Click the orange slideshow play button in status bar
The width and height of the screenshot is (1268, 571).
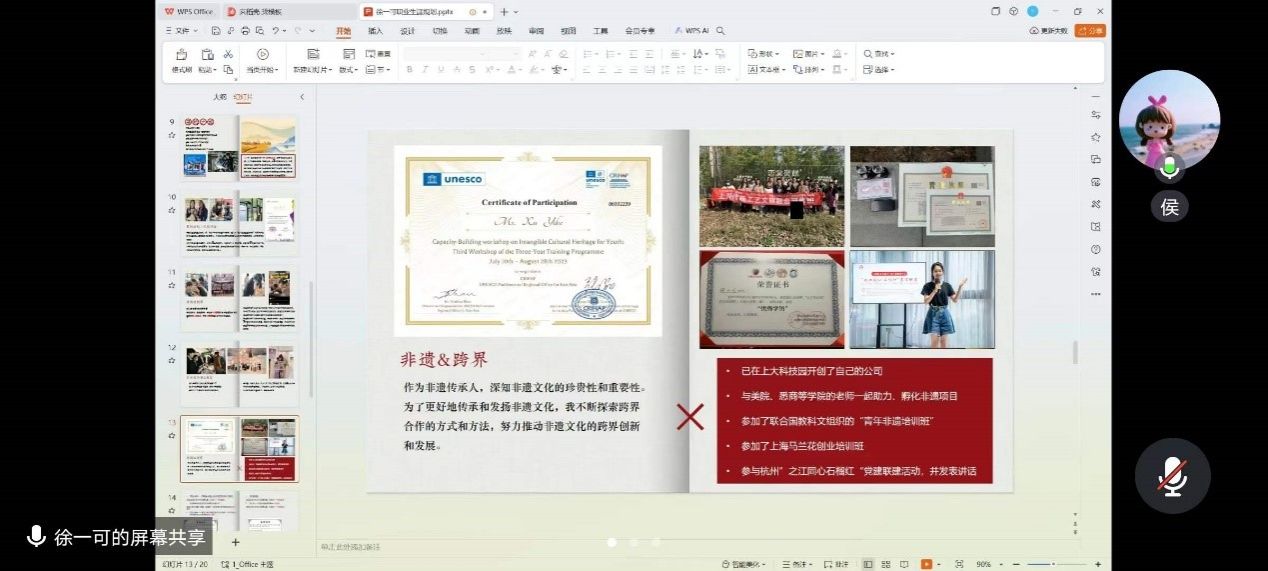(x=926, y=564)
